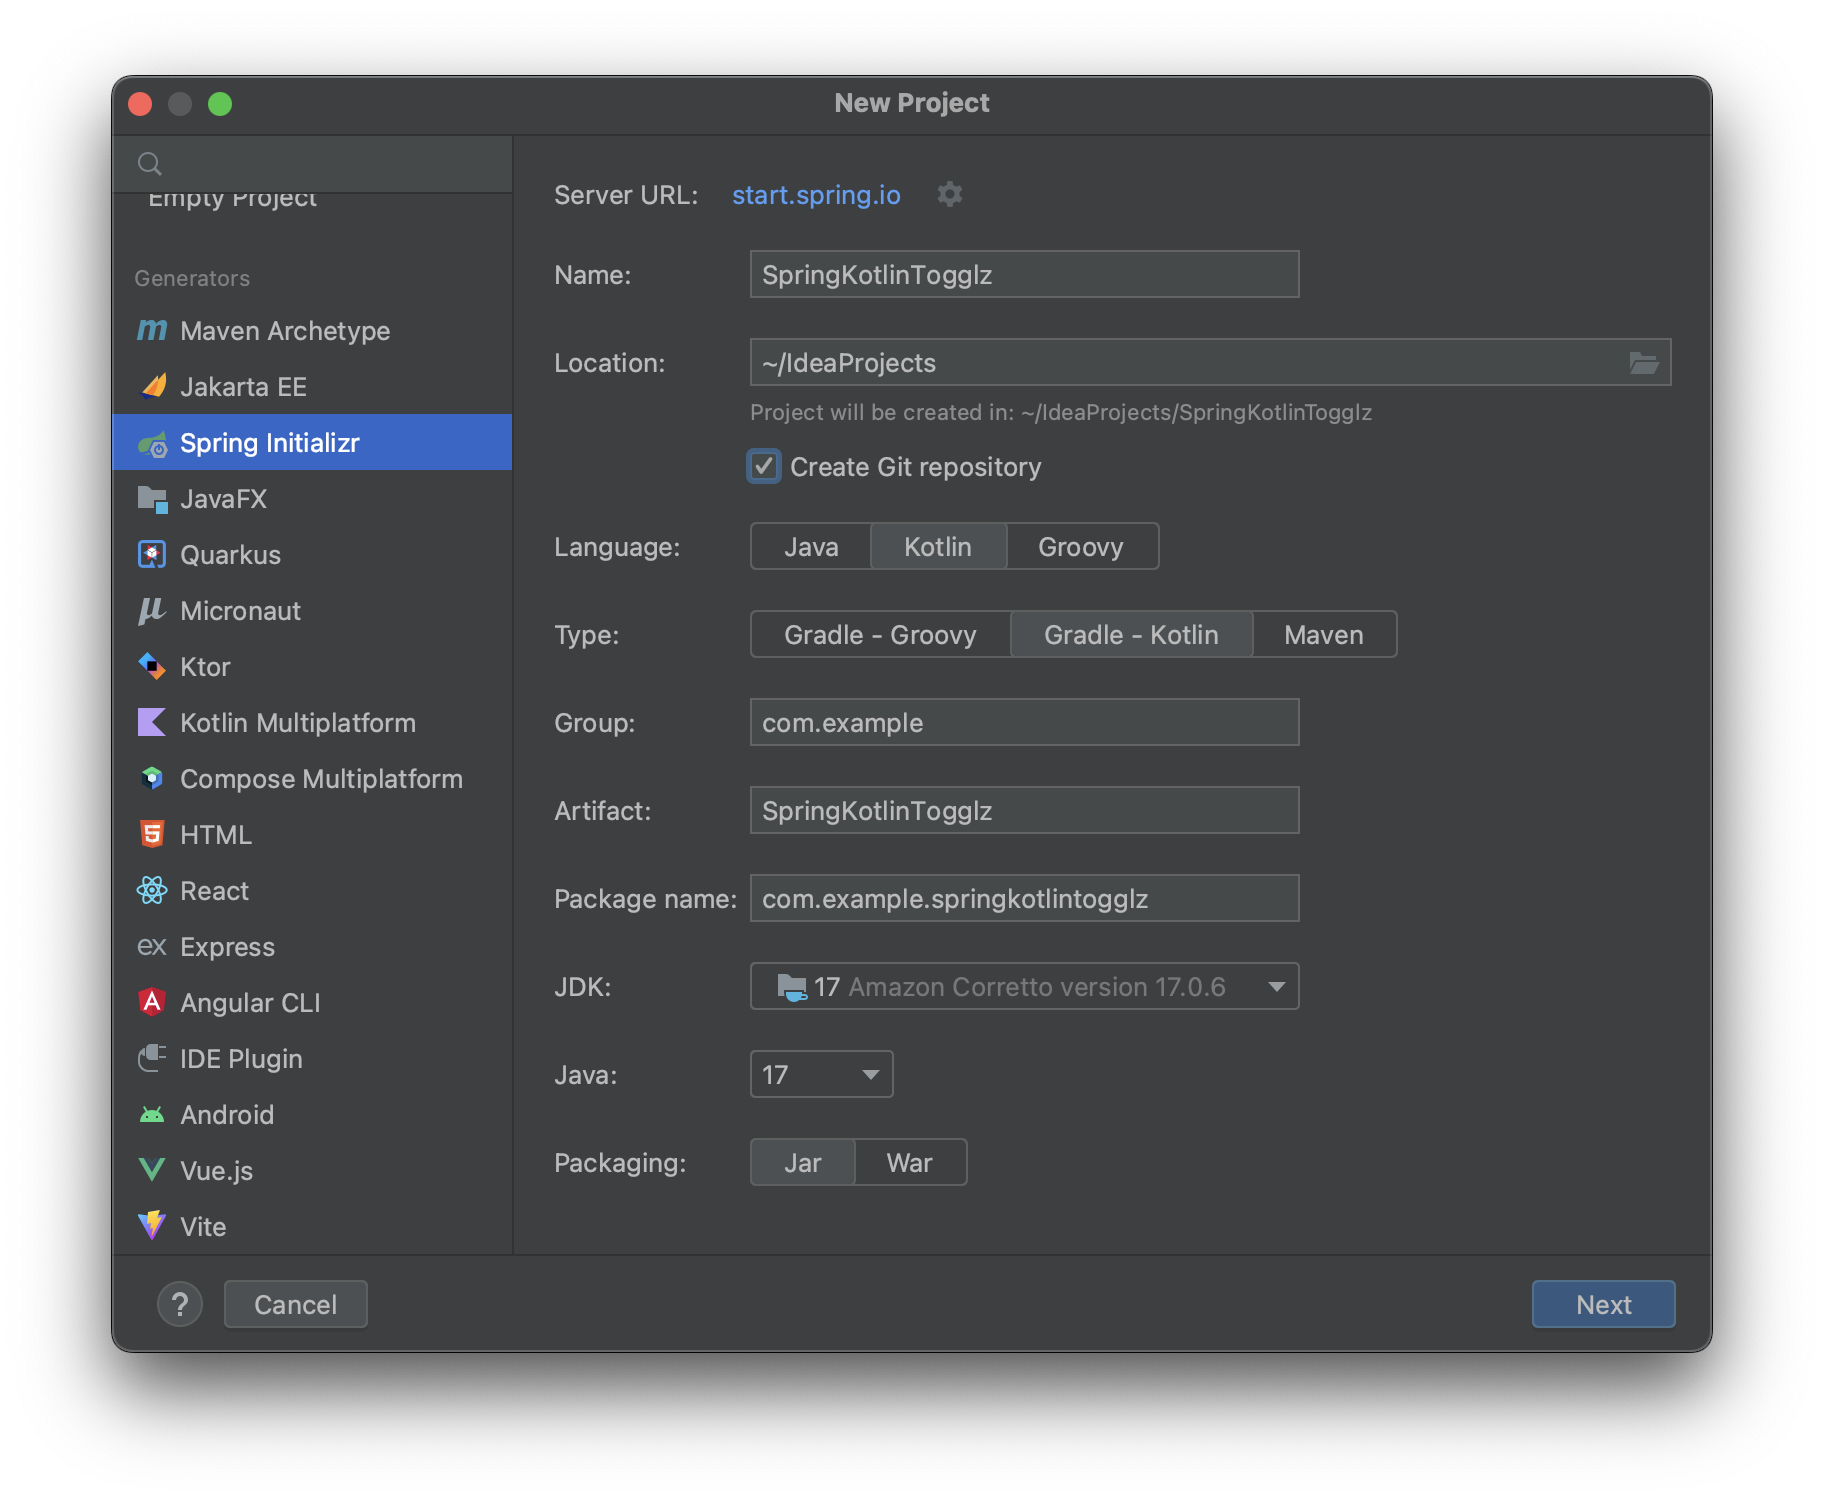Click the Kotlin Multiplatform K icon
Screen dimensions: 1824x1500
click(x=152, y=722)
